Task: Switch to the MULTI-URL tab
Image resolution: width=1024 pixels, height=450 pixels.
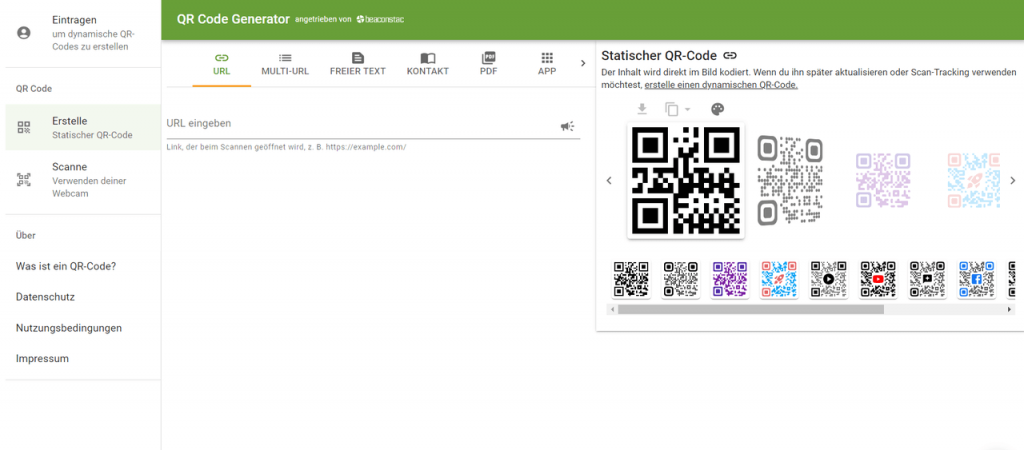Action: 285,64
